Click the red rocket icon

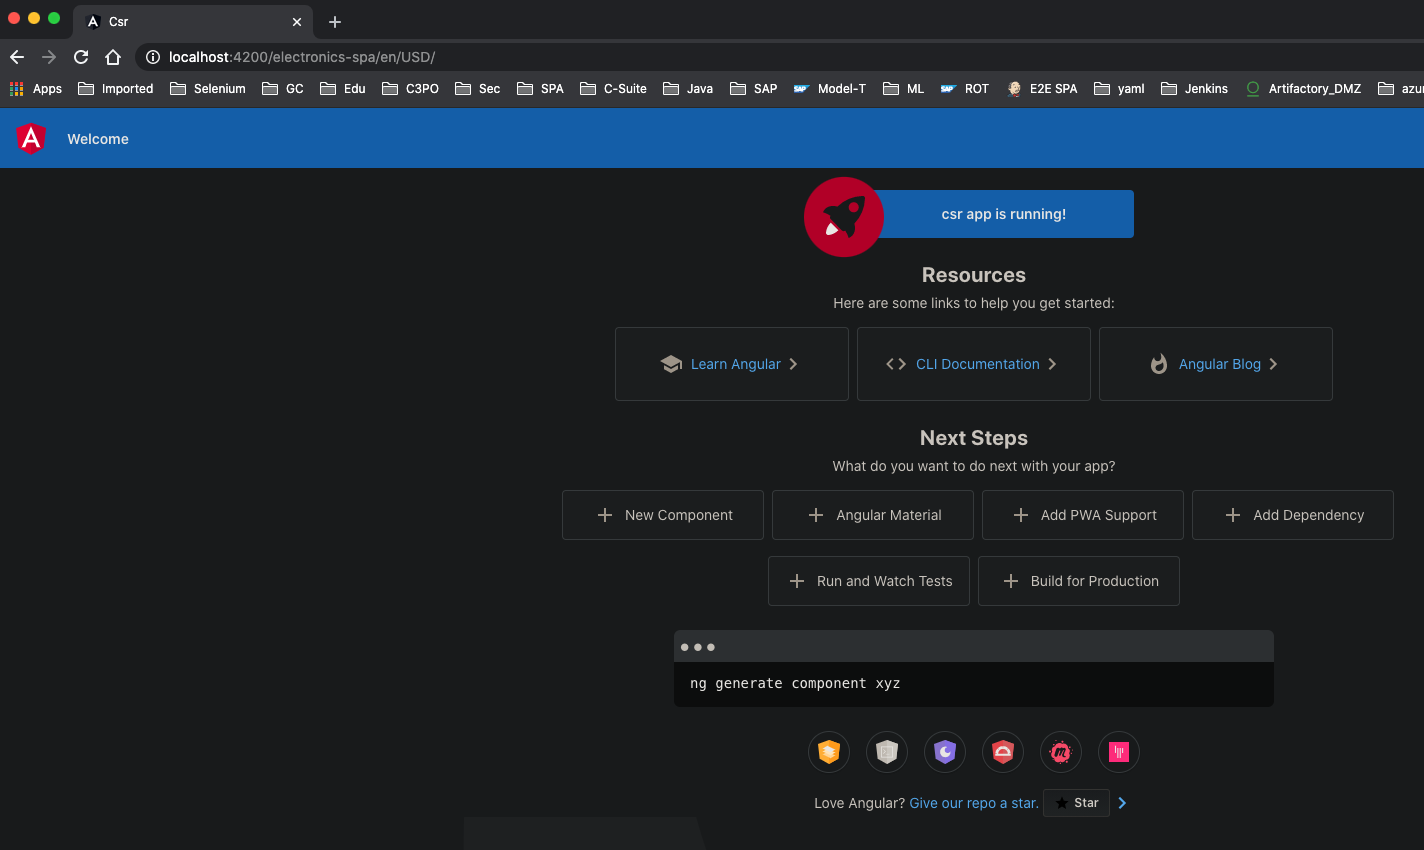pos(844,217)
